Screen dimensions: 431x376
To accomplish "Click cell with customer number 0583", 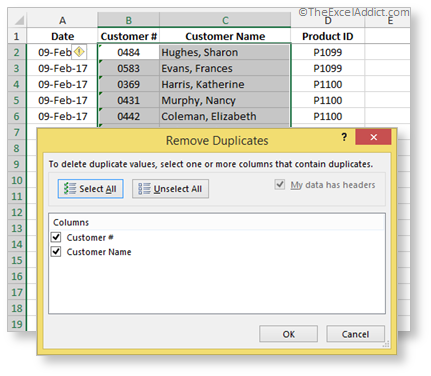I will pyautogui.click(x=129, y=68).
